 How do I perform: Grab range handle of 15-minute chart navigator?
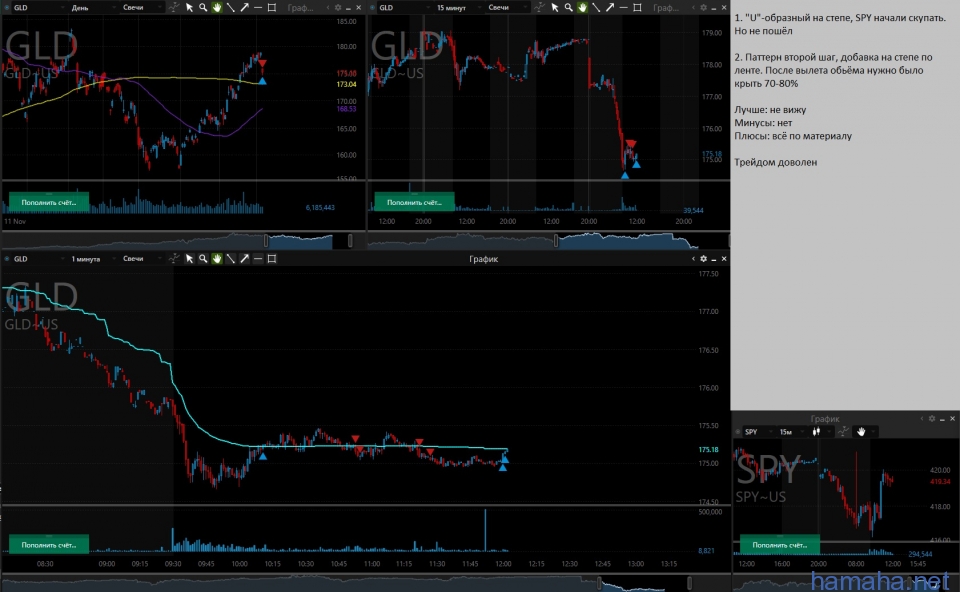pos(556,240)
